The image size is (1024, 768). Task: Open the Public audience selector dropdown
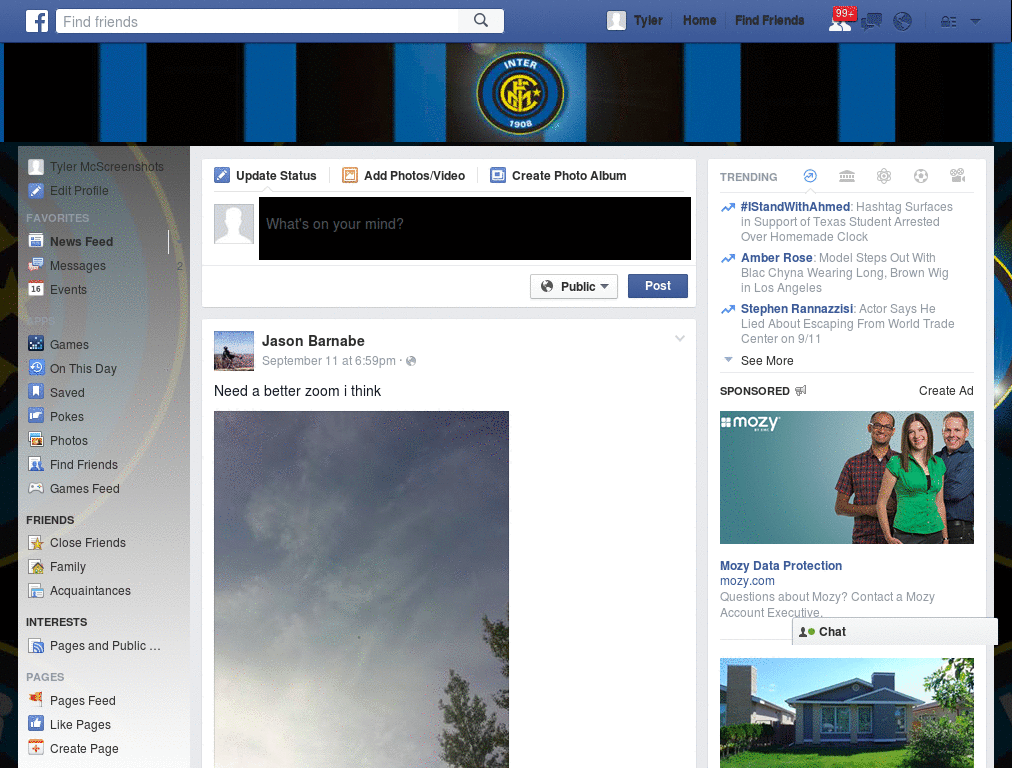[574, 286]
